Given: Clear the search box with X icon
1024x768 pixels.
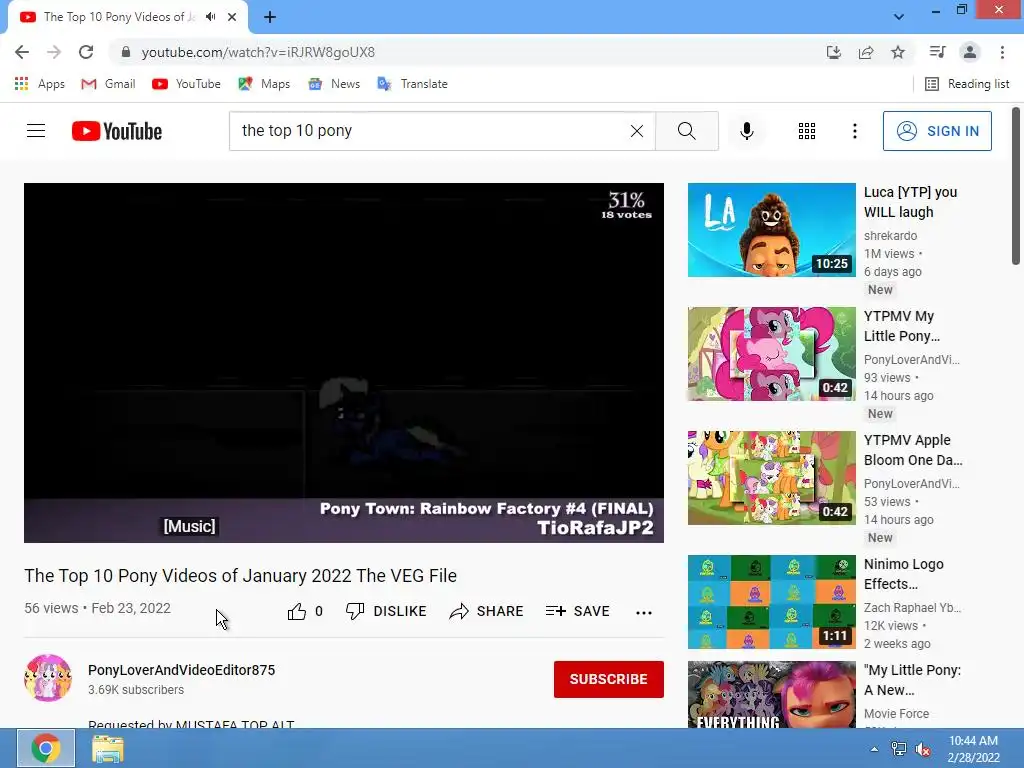Looking at the screenshot, I should pyautogui.click(x=637, y=131).
